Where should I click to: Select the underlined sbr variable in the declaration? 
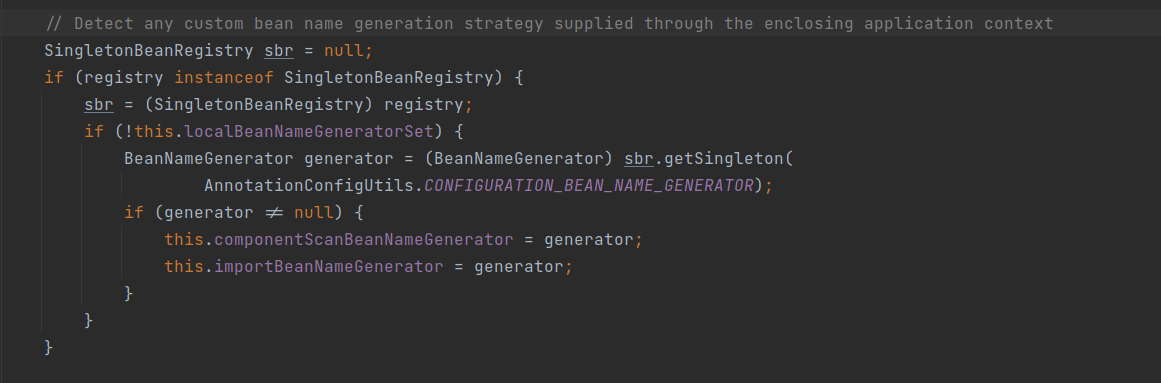(278, 51)
